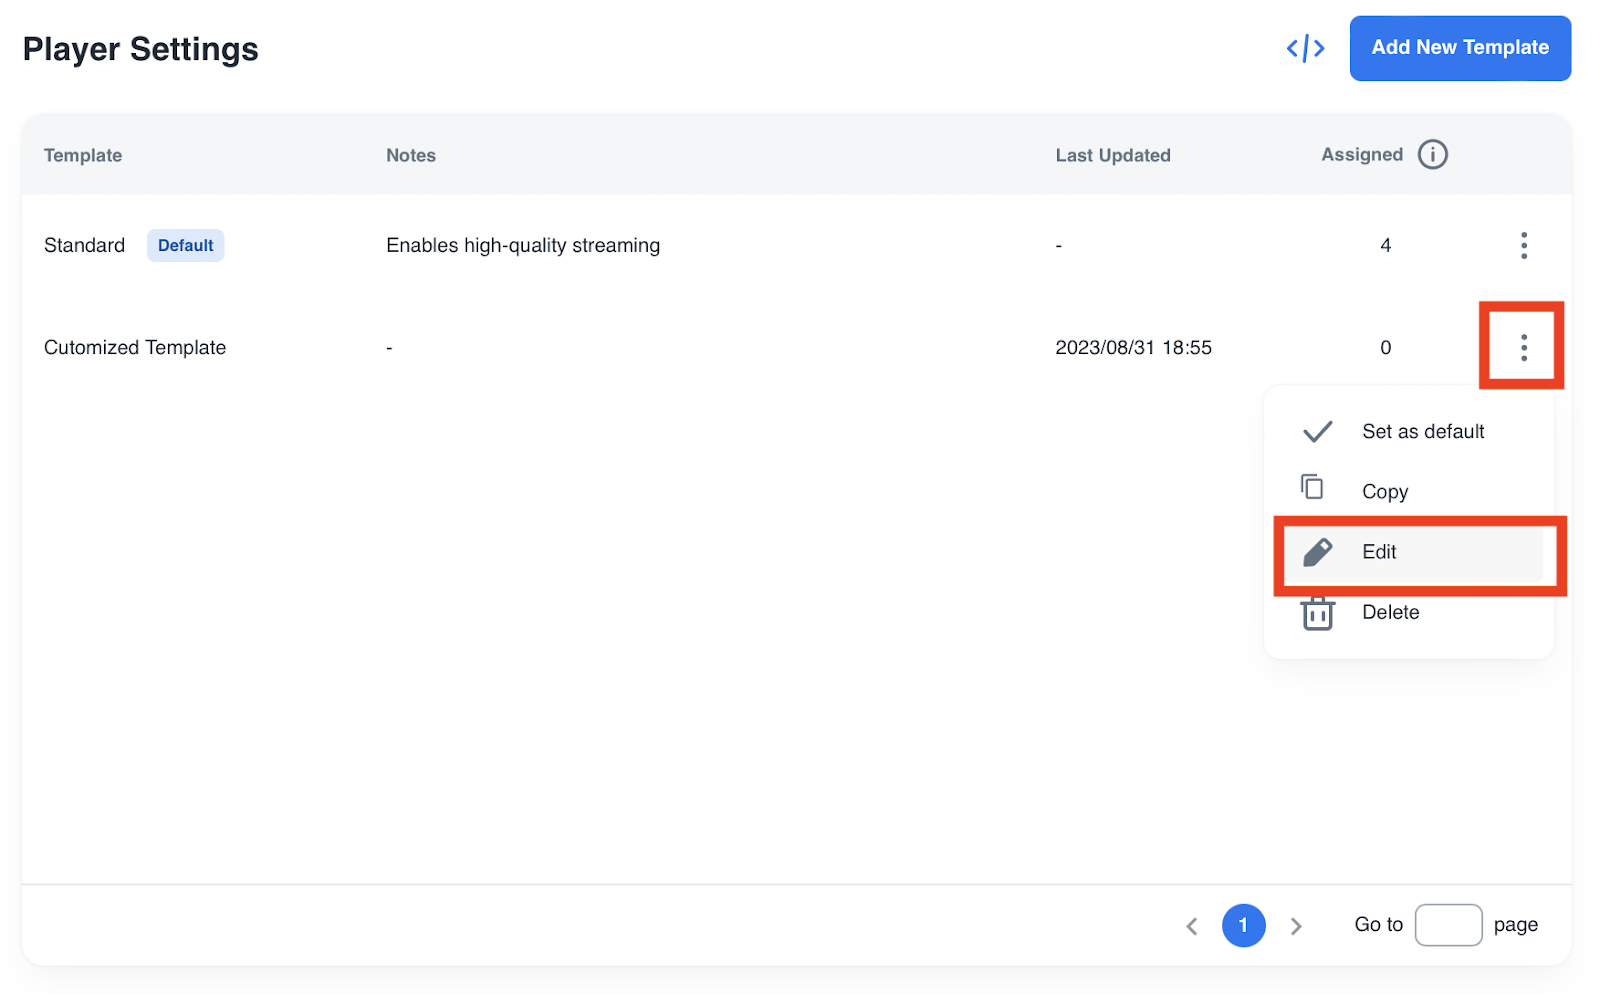Click the Add New Template button

(x=1459, y=48)
